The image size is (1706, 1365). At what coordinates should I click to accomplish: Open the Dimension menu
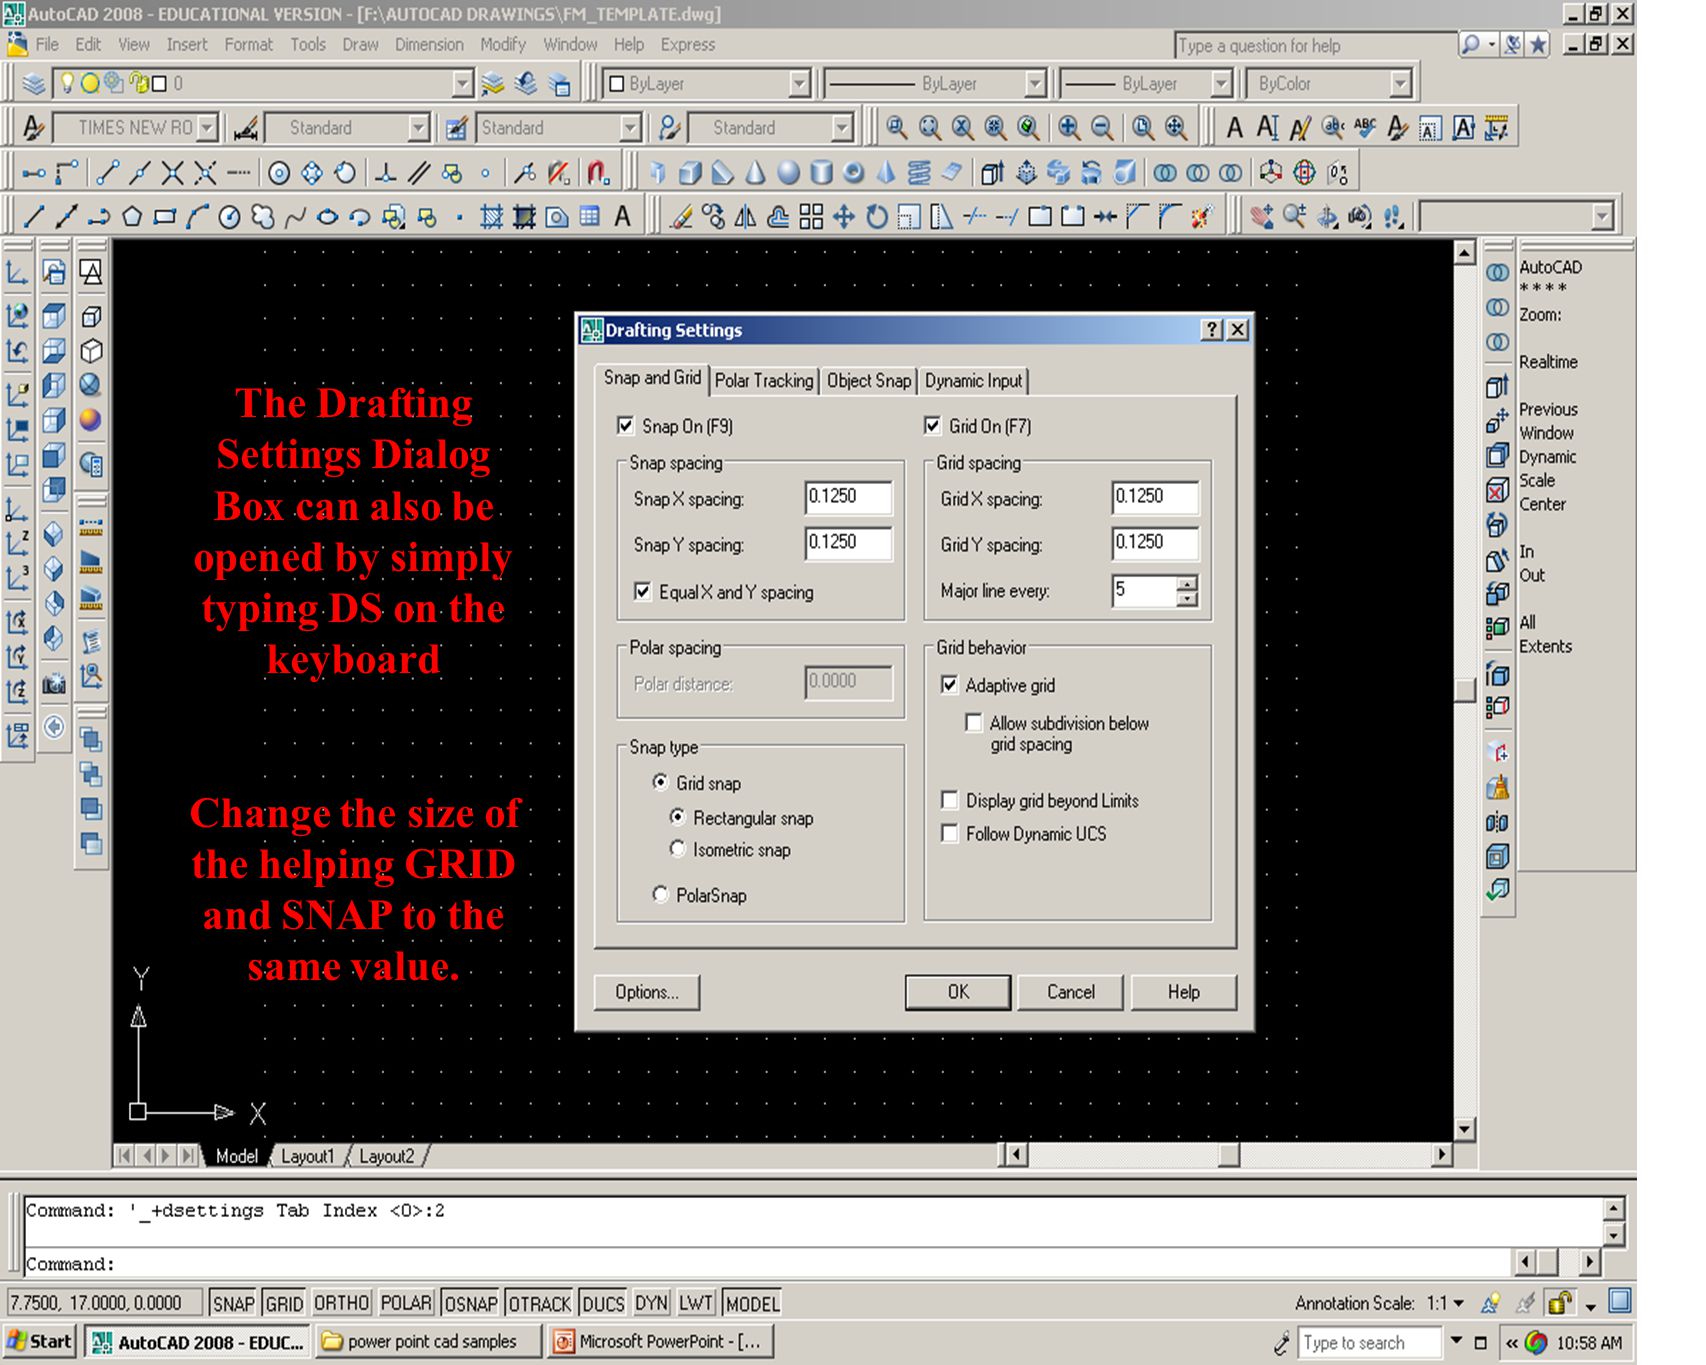click(429, 45)
